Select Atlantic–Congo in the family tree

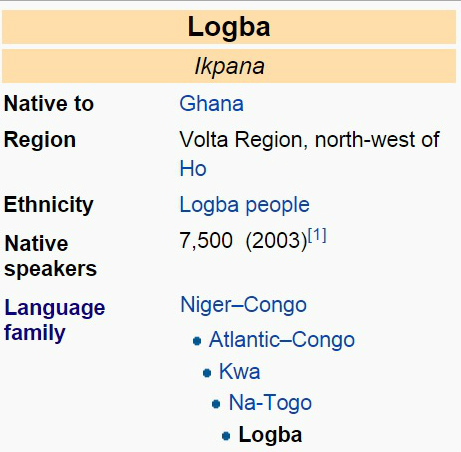pos(282,340)
